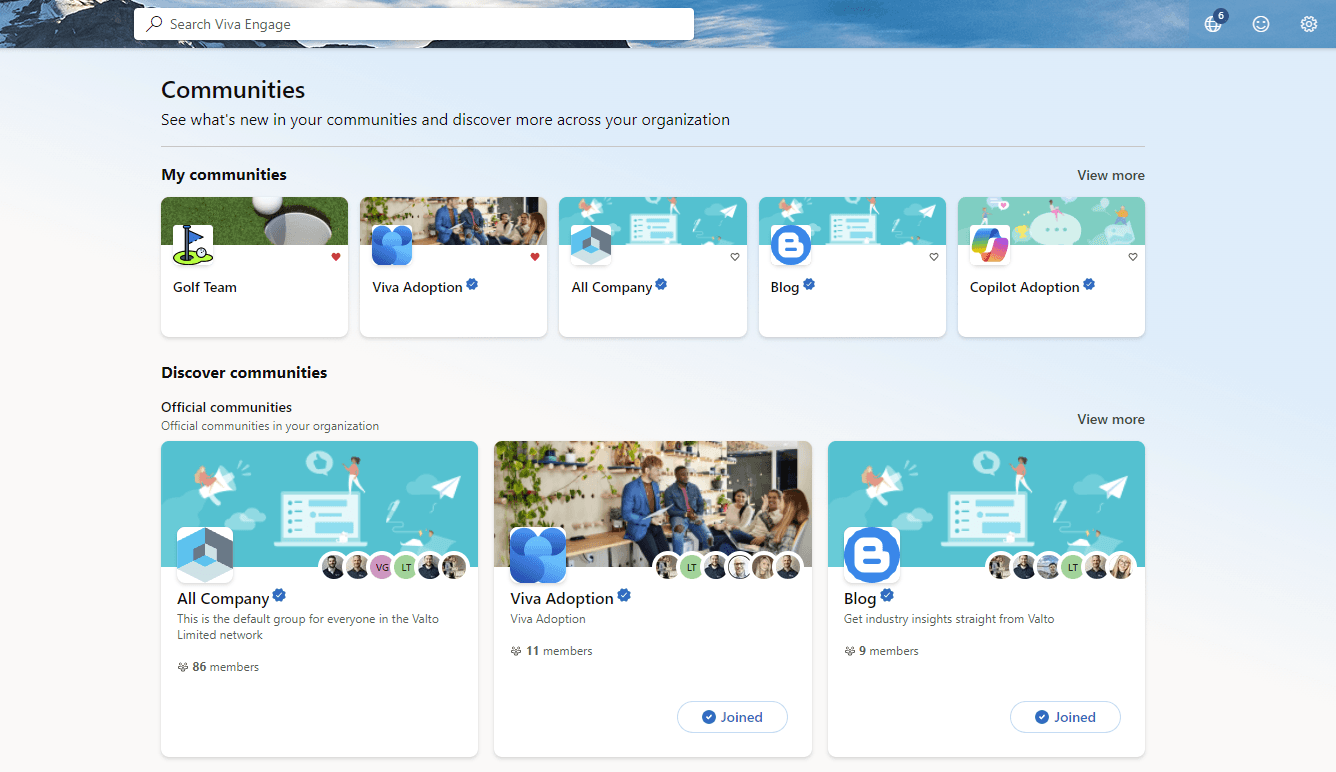Click the Copilot Adoption logo icon
Image resolution: width=1336 pixels, height=772 pixels.
tap(990, 245)
